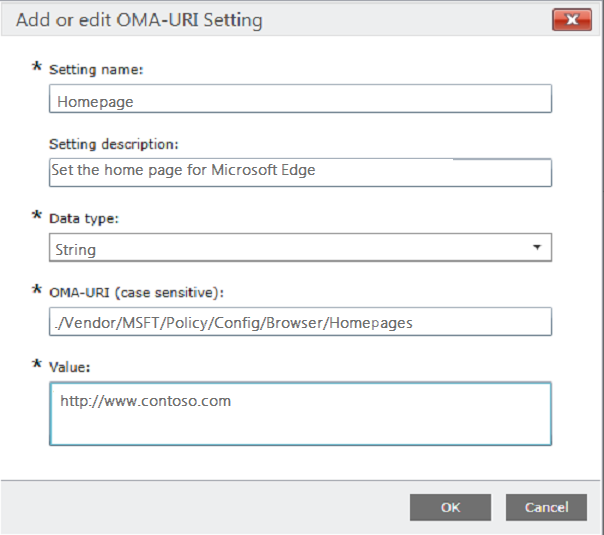
Task: Click the gray footer area left of OK
Action: pyautogui.click(x=200, y=507)
